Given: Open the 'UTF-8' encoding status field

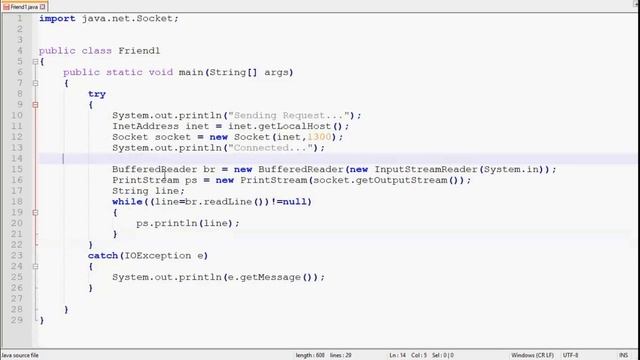Looking at the screenshot, I should (x=571, y=355).
